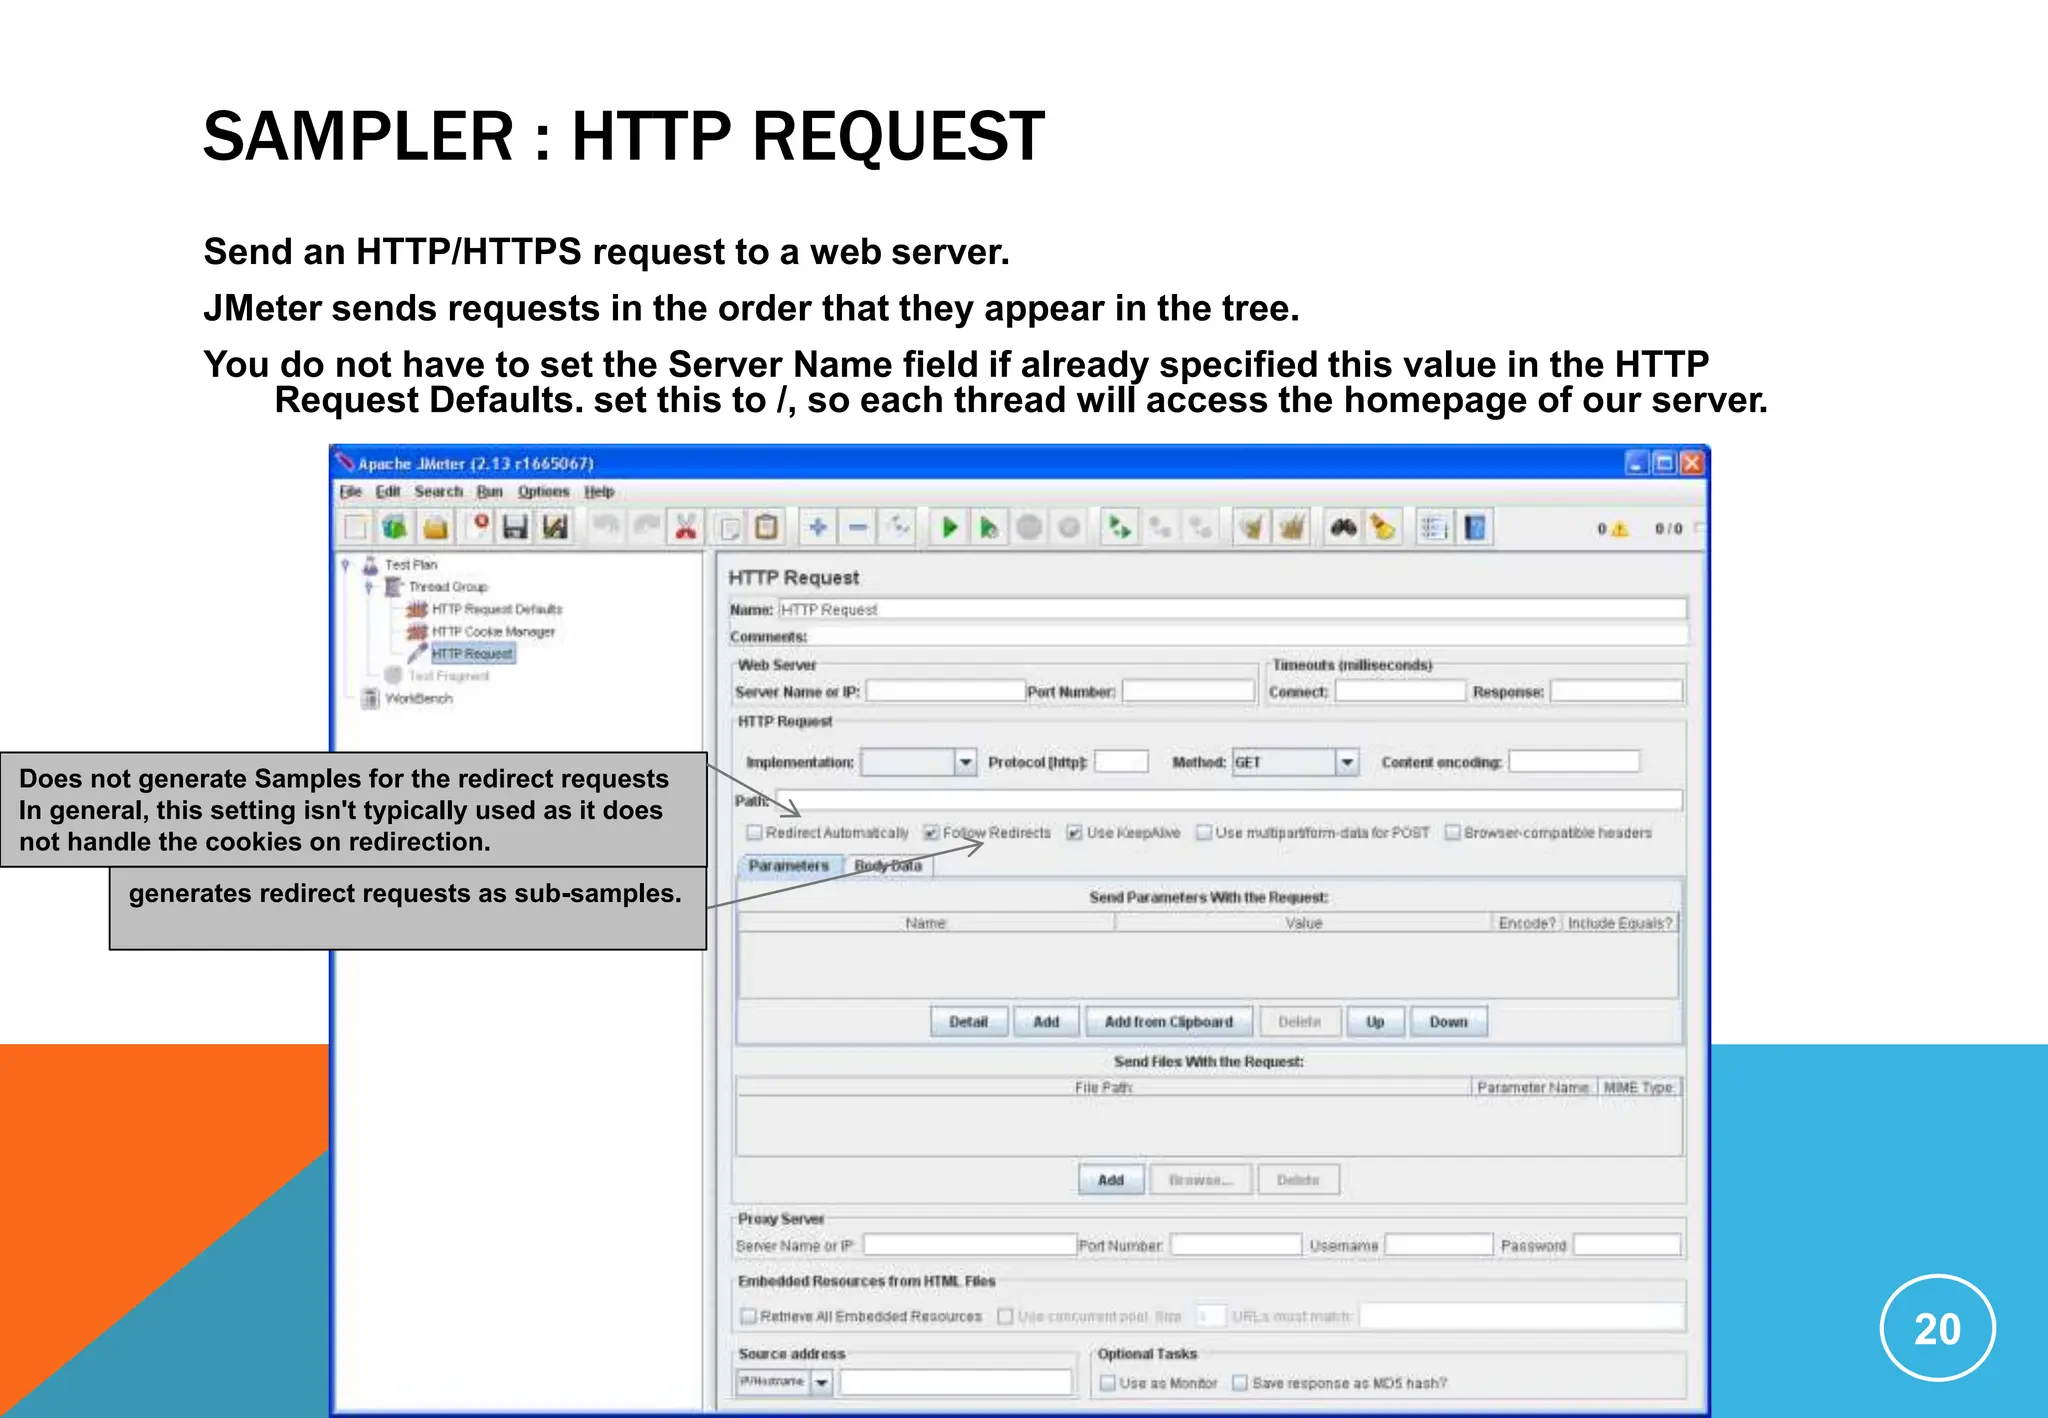Click the Search binoculars icon
This screenshot has height=1418, width=2048.
tap(1342, 527)
